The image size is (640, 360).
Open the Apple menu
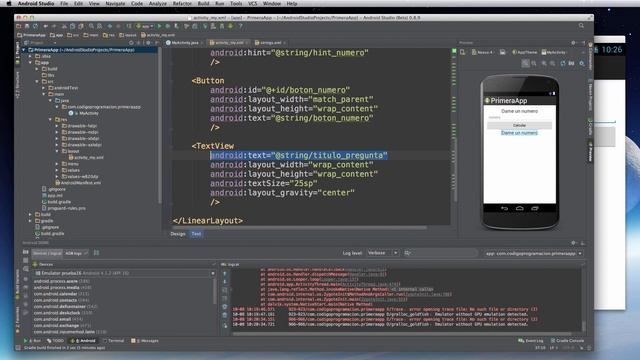(9, 4)
